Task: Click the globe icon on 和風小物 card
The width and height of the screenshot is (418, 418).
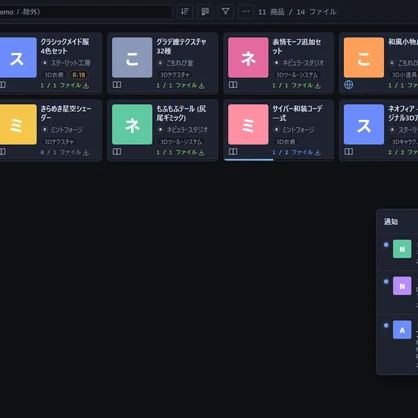Action: tap(349, 85)
